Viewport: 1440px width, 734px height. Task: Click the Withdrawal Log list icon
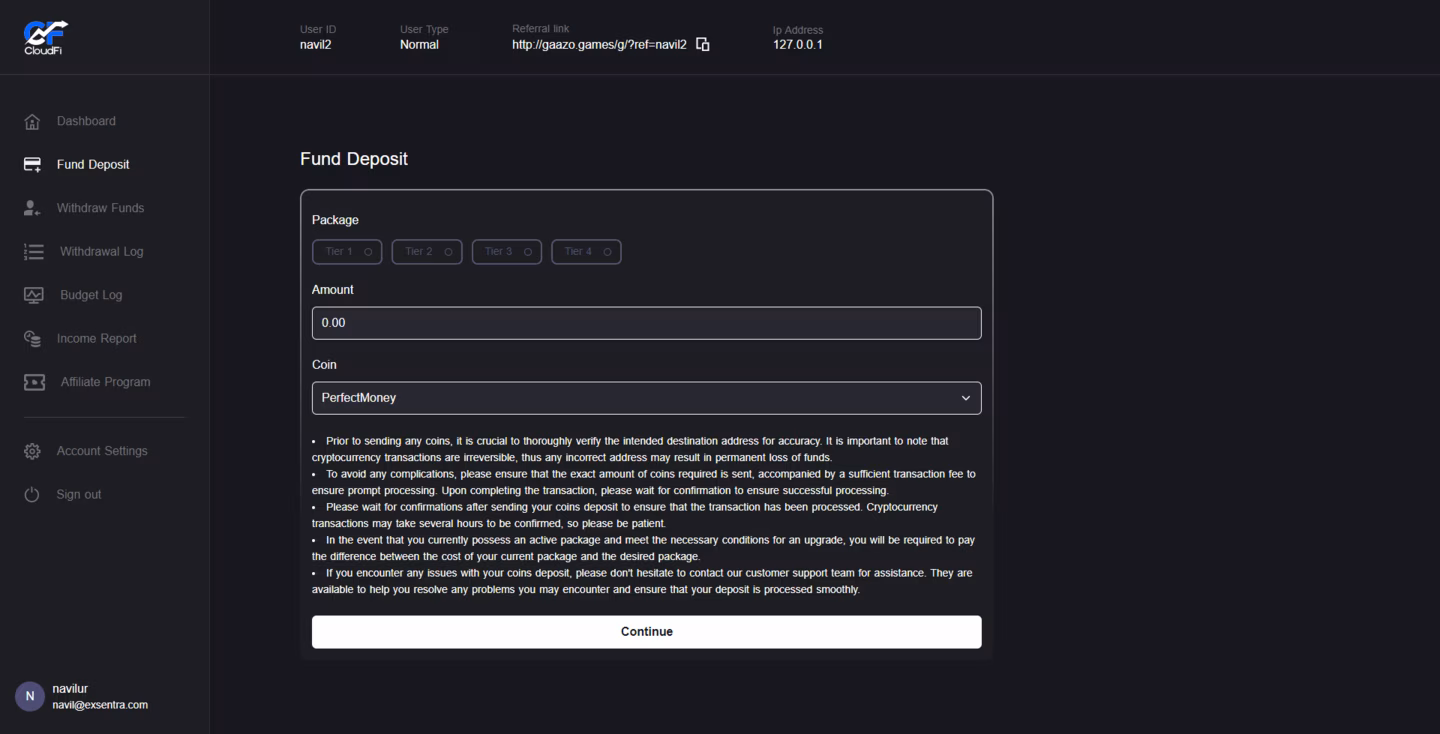point(34,252)
